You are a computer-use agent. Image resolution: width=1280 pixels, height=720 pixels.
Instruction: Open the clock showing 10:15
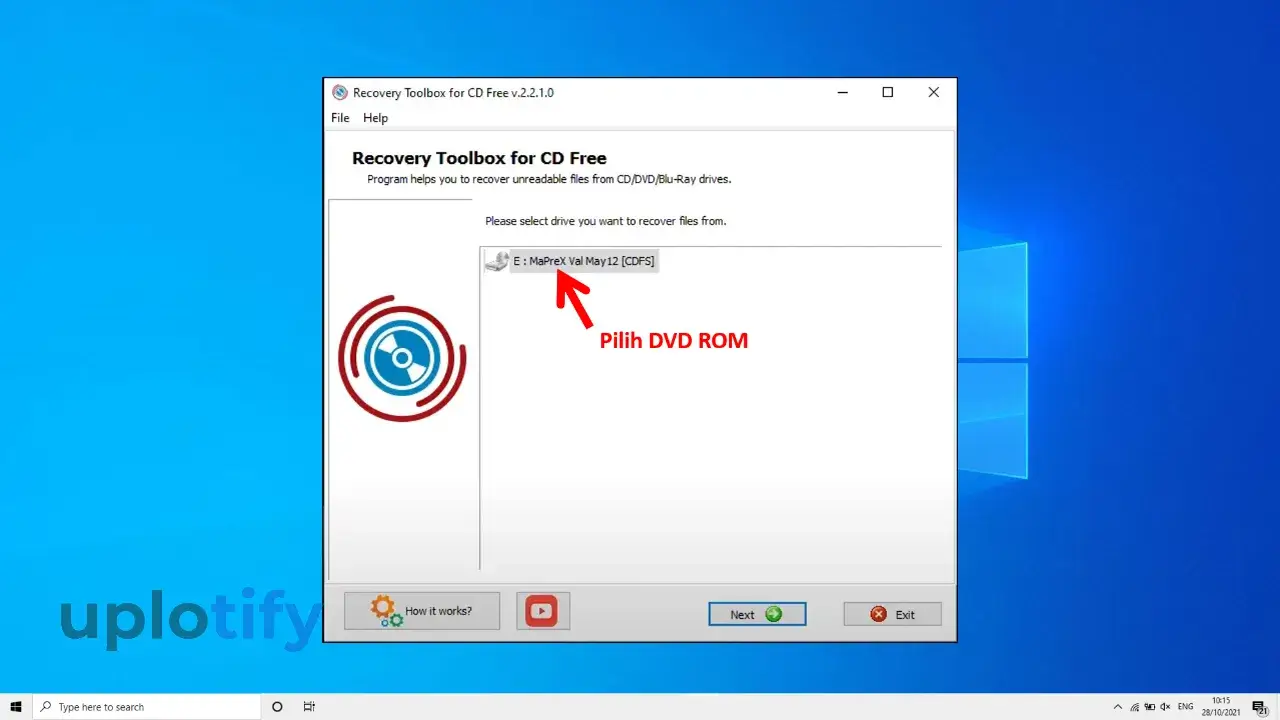click(x=1221, y=707)
